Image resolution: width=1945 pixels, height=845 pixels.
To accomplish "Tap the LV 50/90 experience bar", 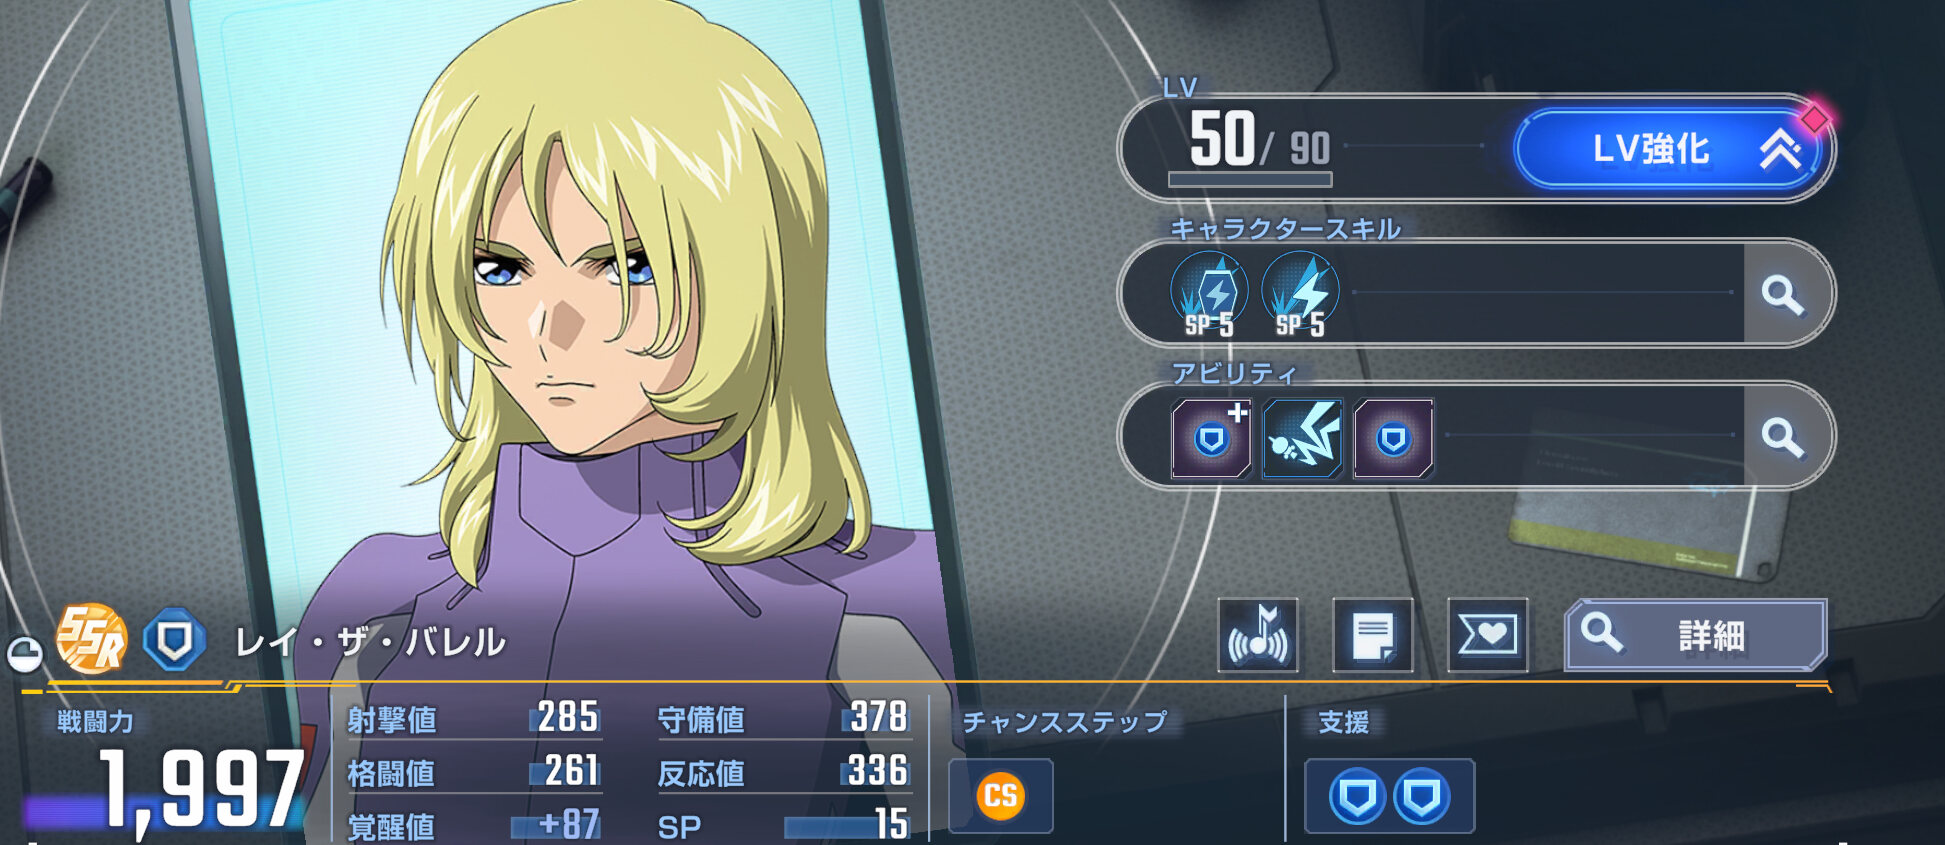I will [x=1250, y=180].
